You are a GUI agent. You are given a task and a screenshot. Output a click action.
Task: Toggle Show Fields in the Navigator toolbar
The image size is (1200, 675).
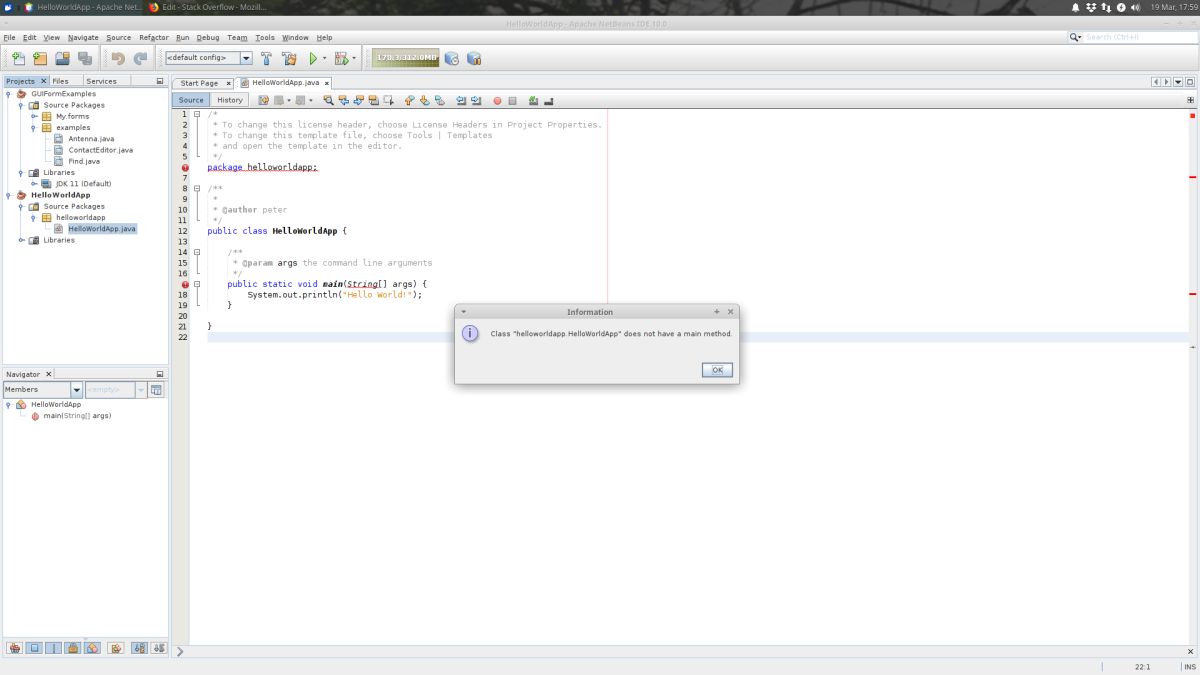[x=34, y=648]
